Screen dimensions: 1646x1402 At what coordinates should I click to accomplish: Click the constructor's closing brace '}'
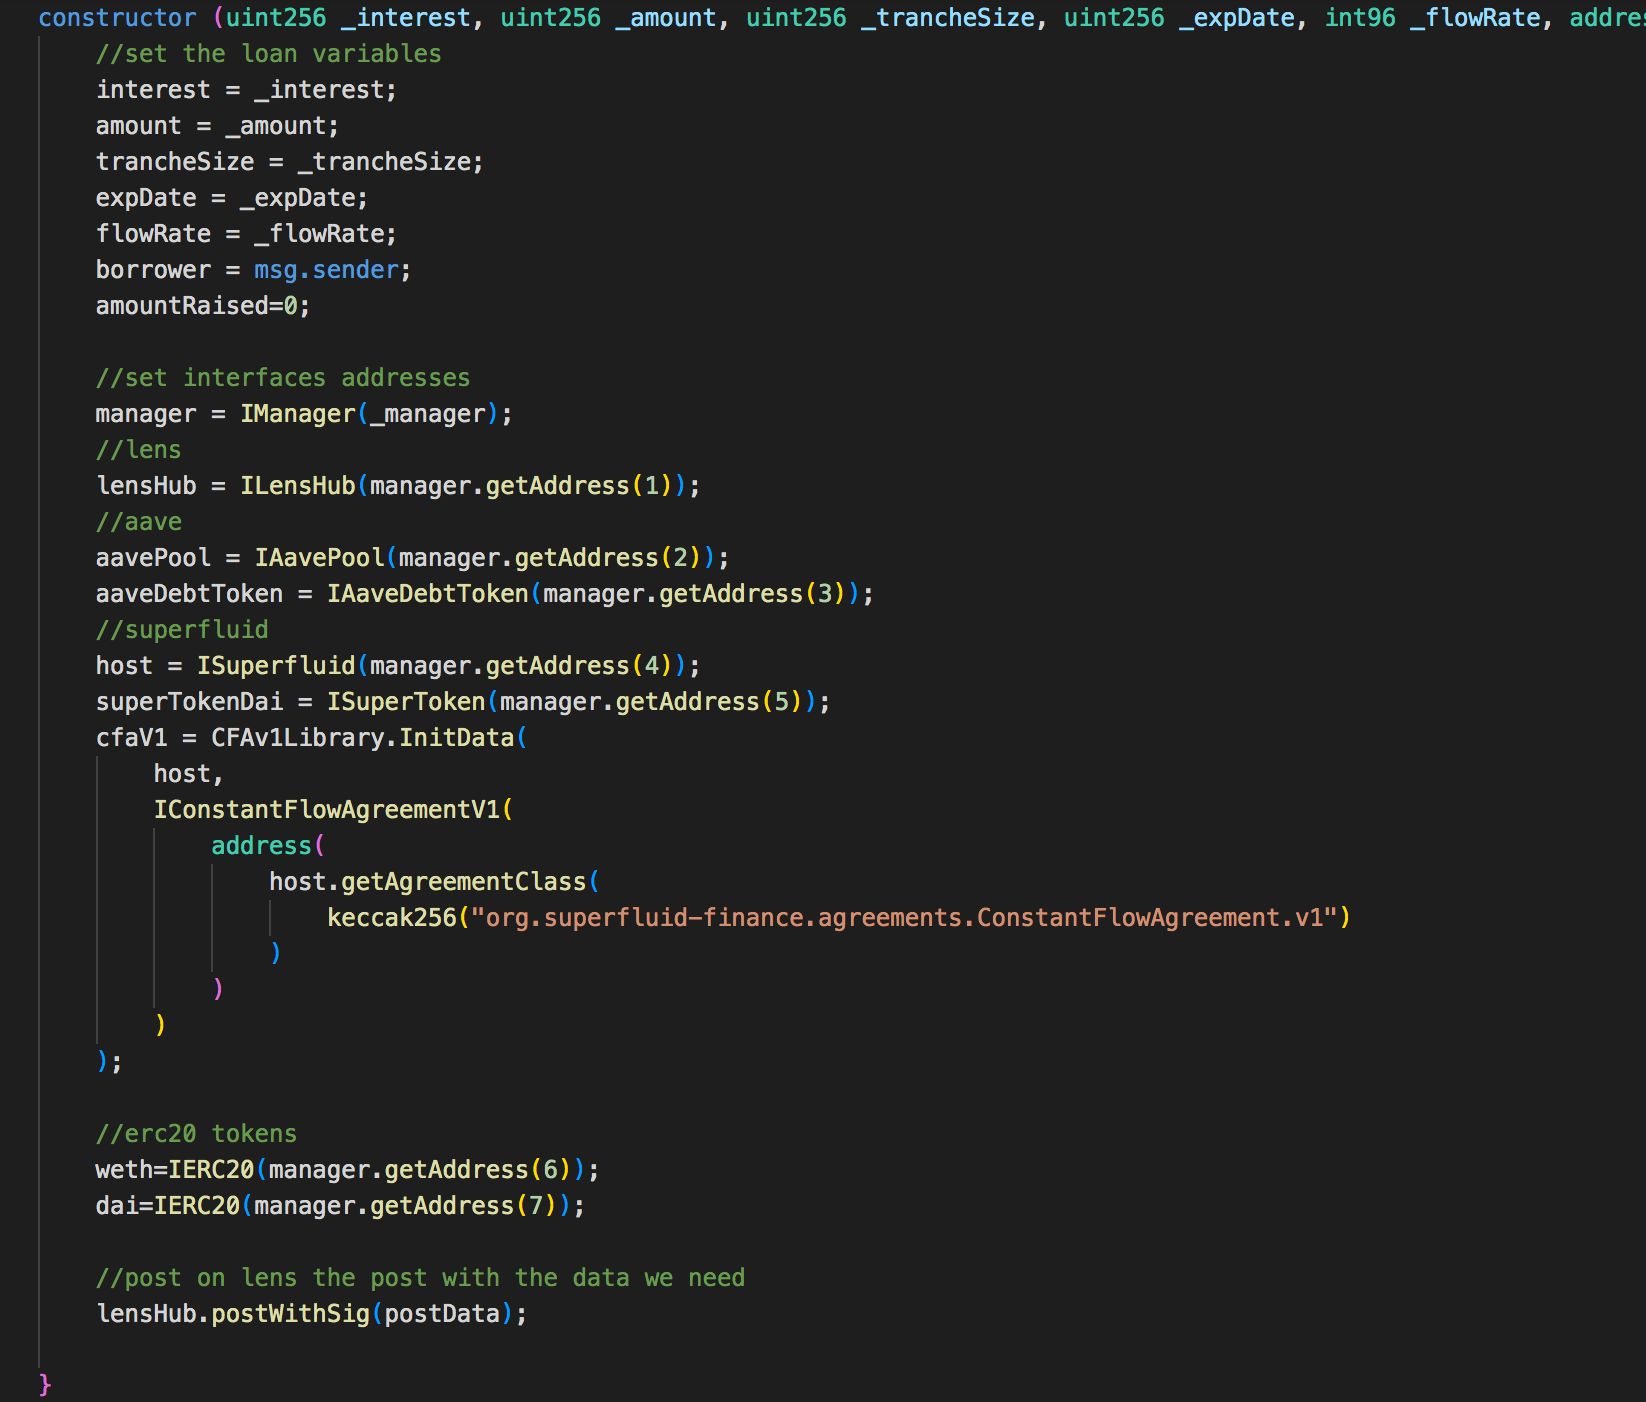pyautogui.click(x=45, y=1384)
